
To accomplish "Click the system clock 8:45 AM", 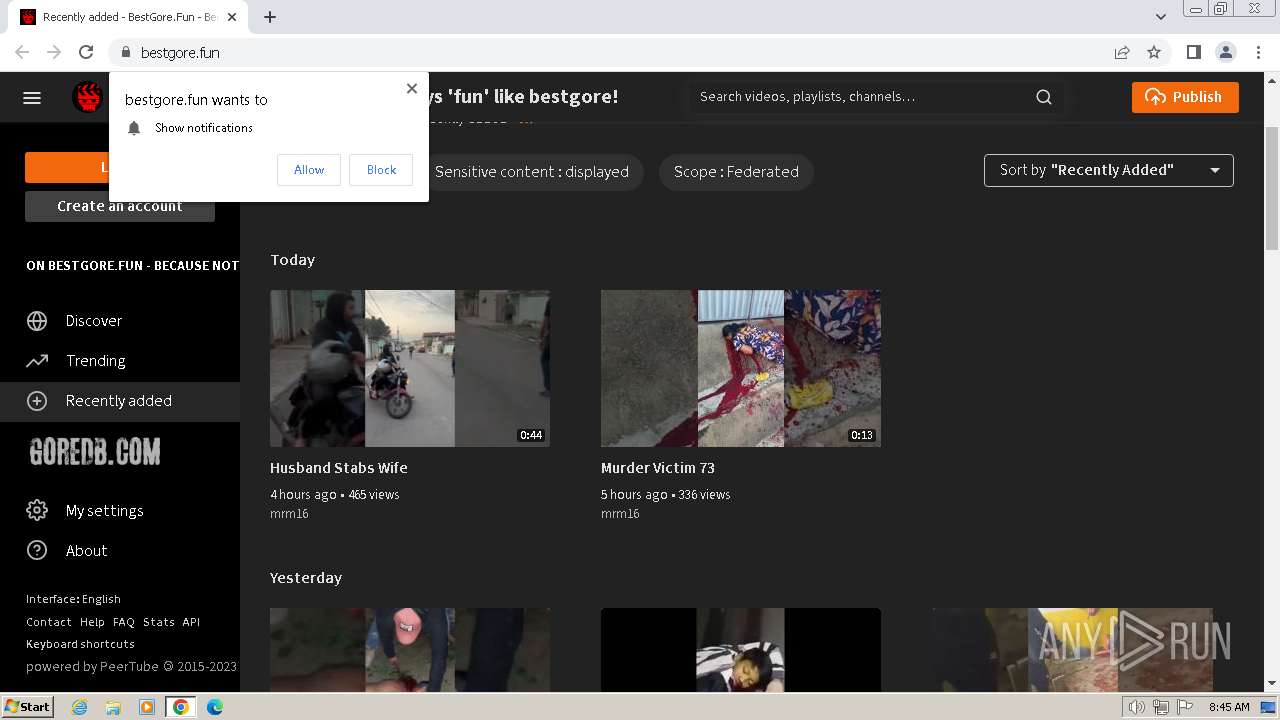I will (x=1229, y=707).
